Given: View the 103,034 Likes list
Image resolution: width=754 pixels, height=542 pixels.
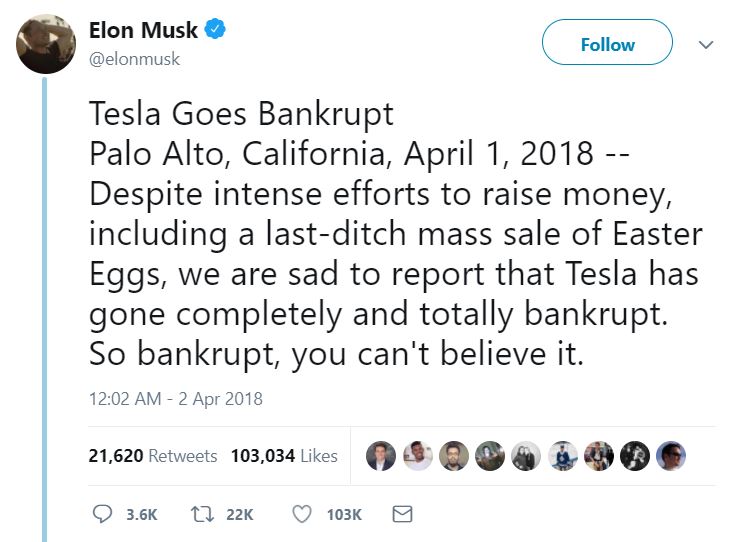Looking at the screenshot, I should pyautogui.click(x=284, y=455).
